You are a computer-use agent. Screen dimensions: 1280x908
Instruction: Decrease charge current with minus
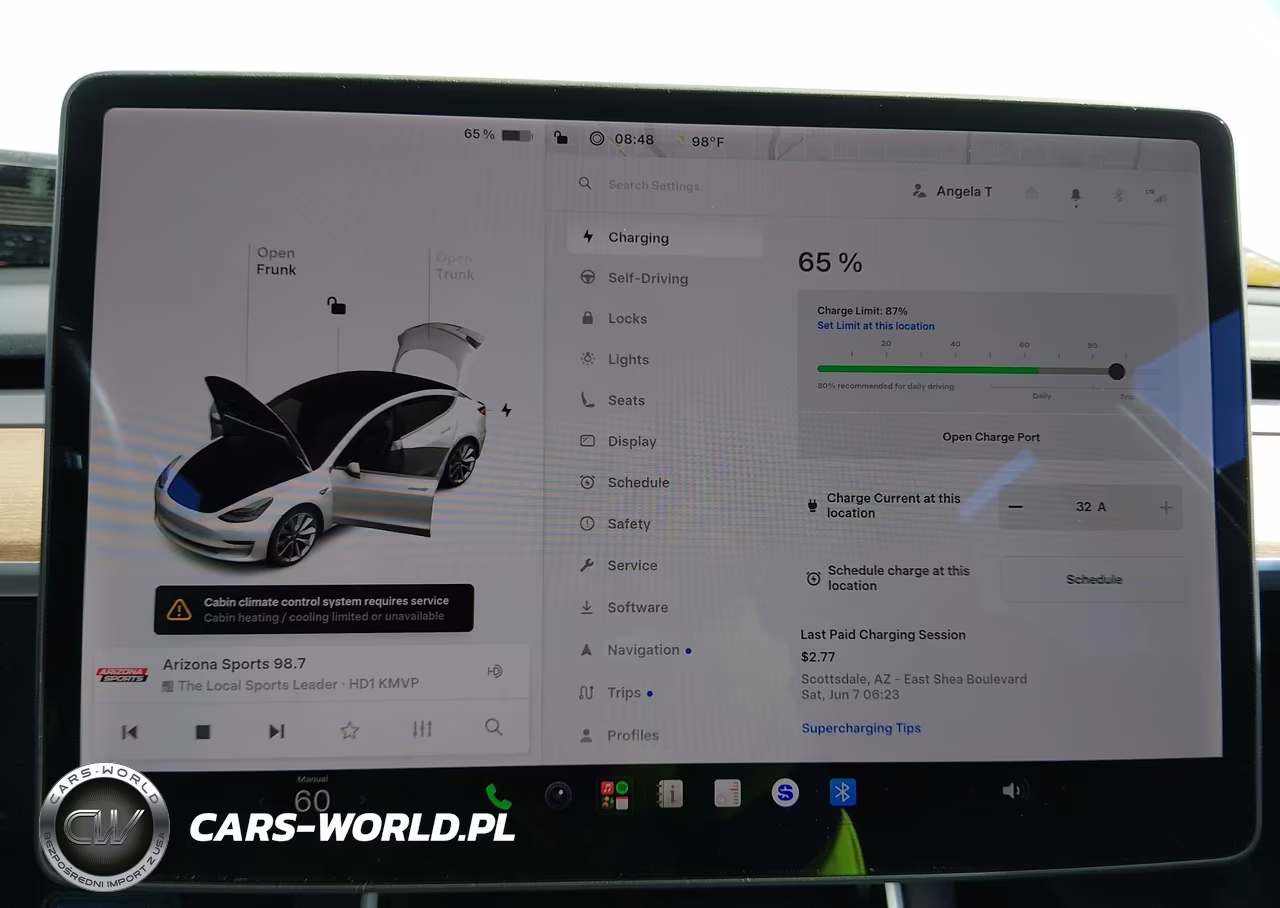coord(1016,507)
